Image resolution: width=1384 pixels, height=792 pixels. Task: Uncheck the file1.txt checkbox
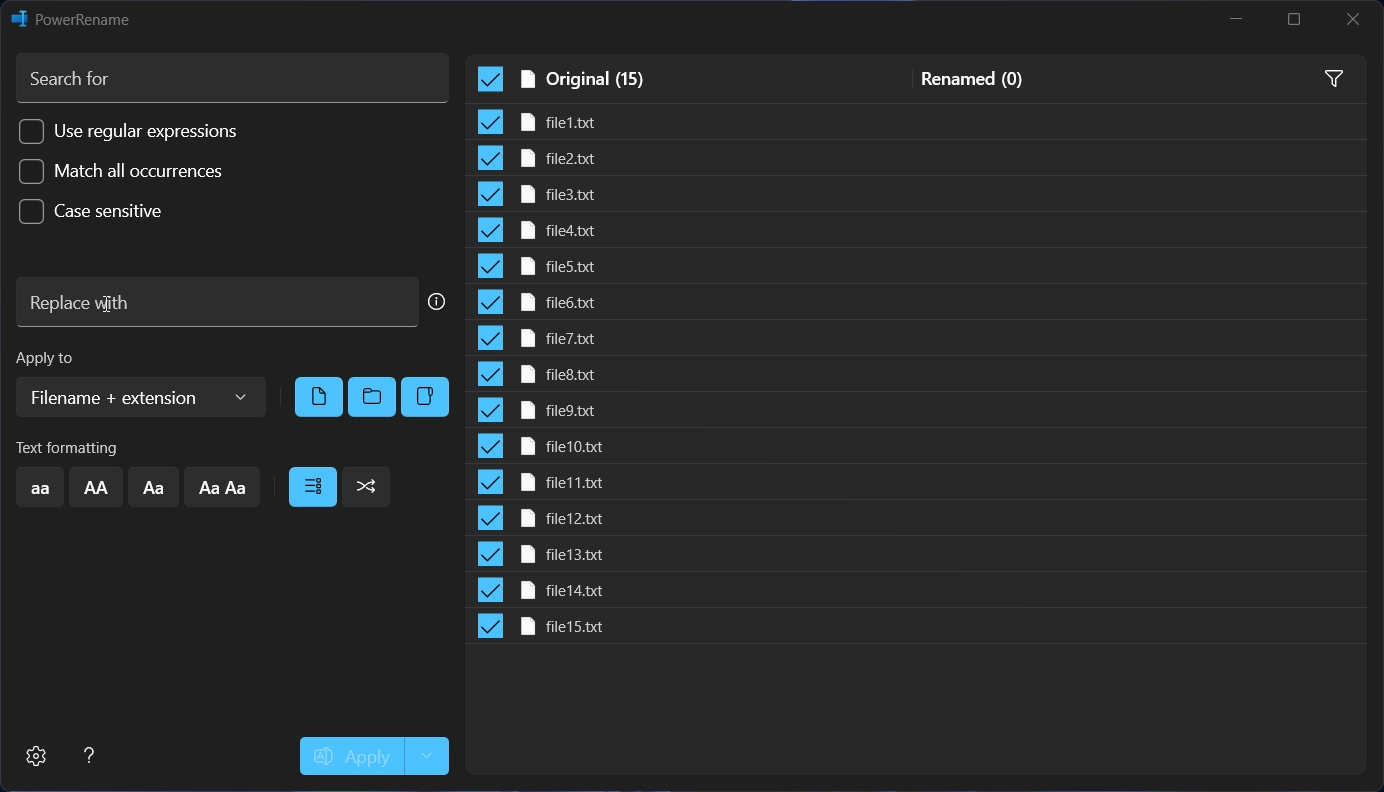pyautogui.click(x=490, y=122)
